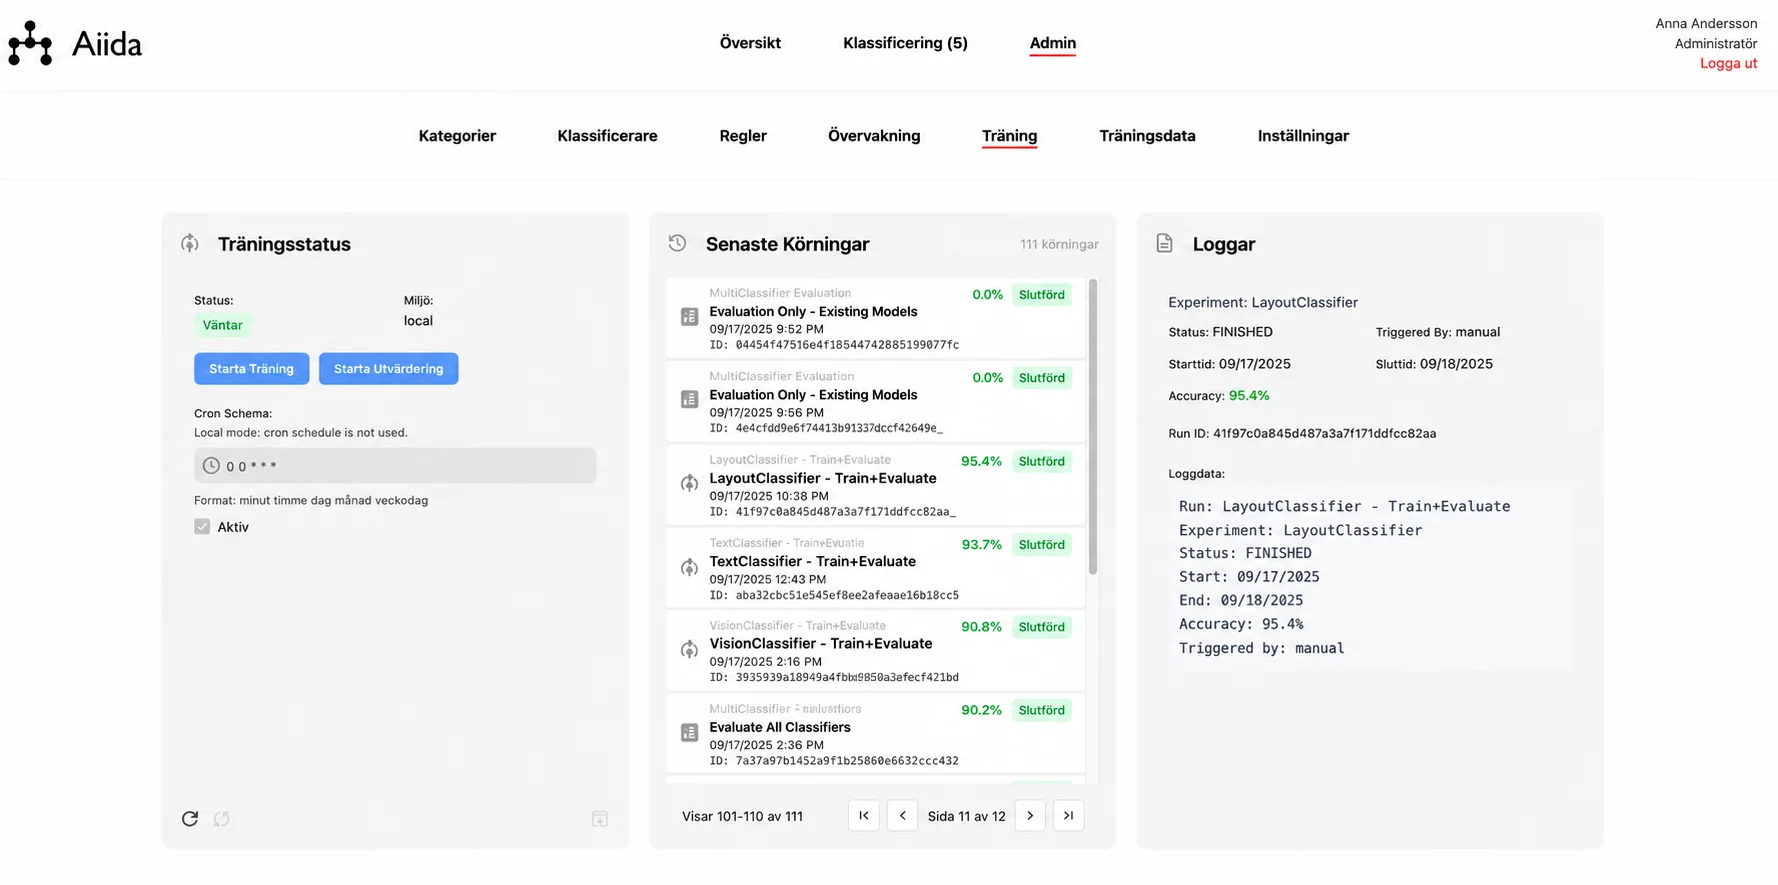The height and width of the screenshot is (885, 1778).
Task: Click the faded save icon in Träningsstatus footer
Action: point(600,819)
